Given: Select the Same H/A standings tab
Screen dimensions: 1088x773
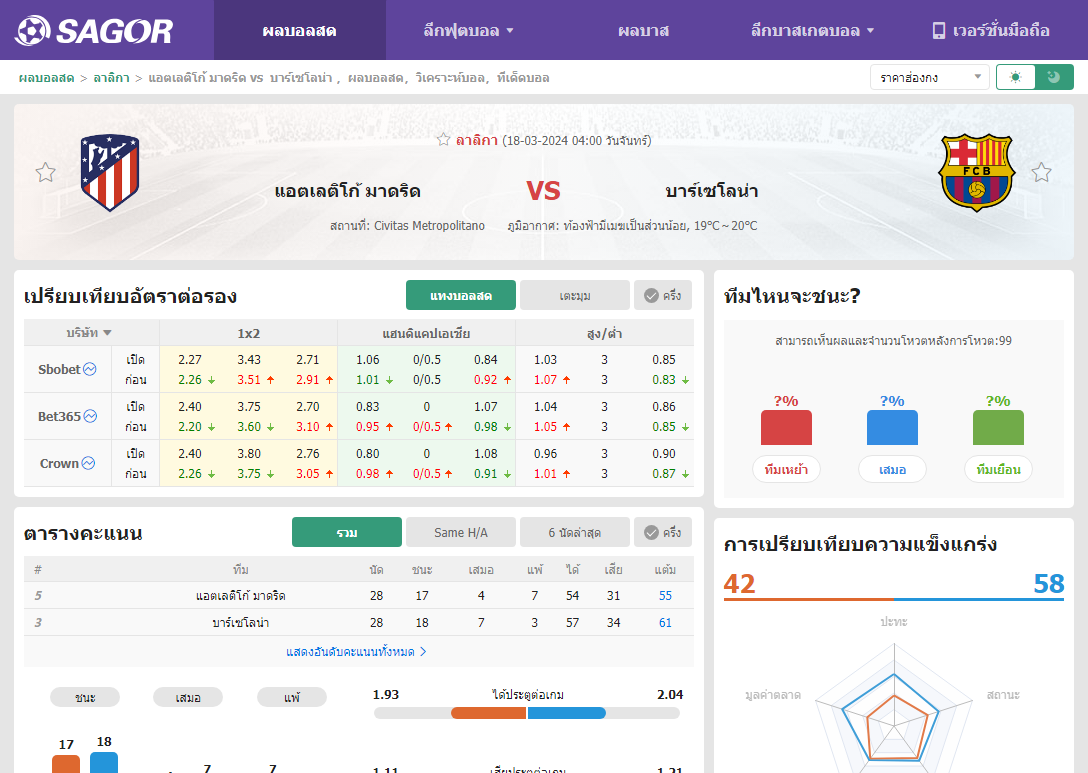Looking at the screenshot, I should pyautogui.click(x=461, y=532).
